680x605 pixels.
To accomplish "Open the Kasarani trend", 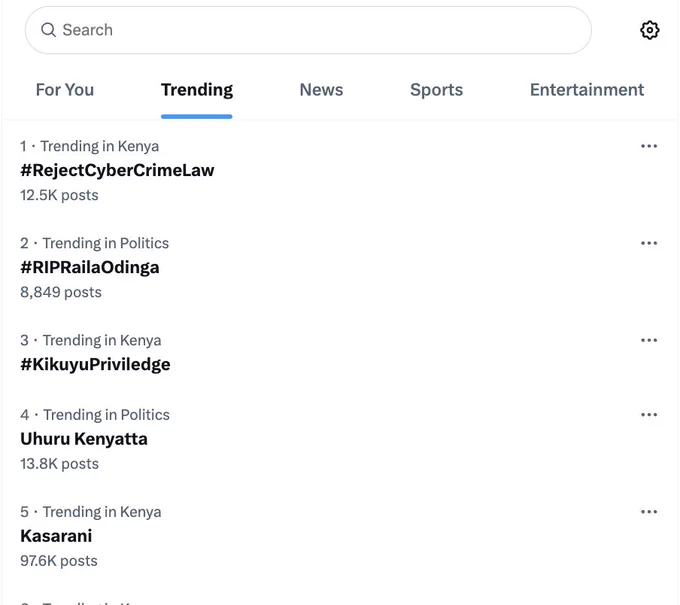I will [56, 536].
